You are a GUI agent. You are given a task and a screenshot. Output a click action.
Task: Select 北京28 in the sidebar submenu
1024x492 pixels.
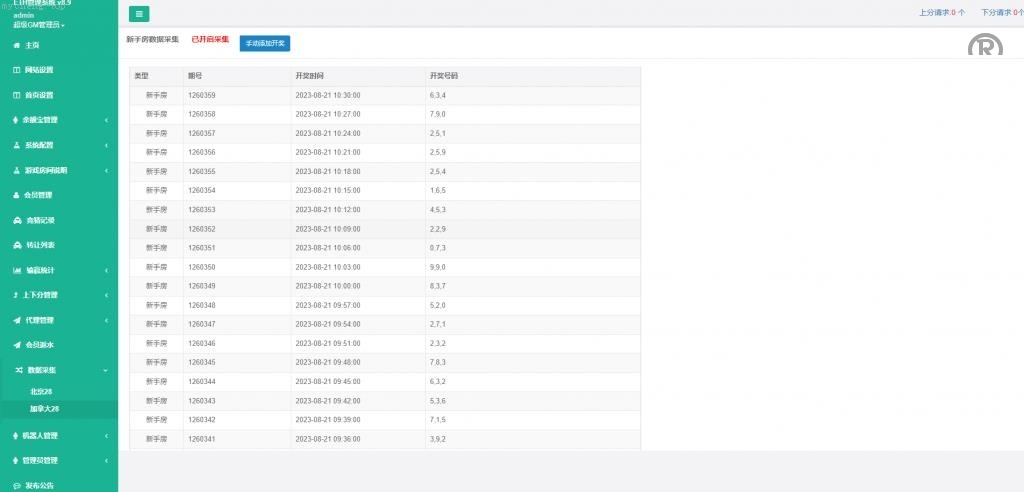41,392
